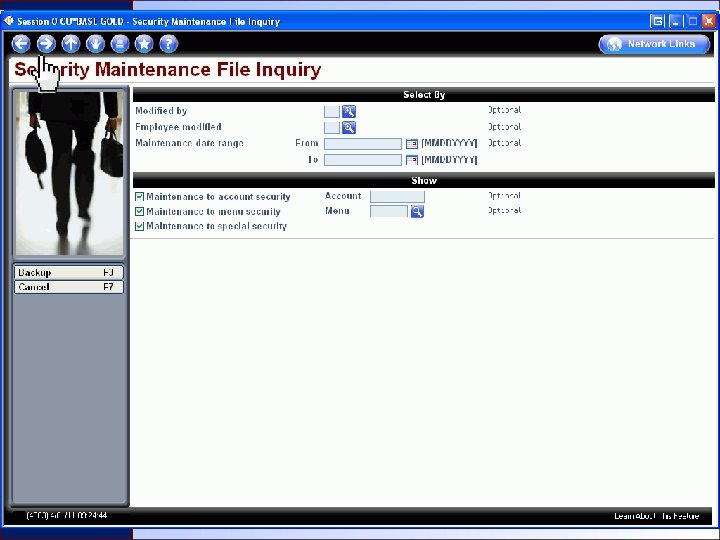Viewport: 720px width, 540px height.
Task: Click the application icon in title bar
Action: pyautogui.click(x=9, y=21)
